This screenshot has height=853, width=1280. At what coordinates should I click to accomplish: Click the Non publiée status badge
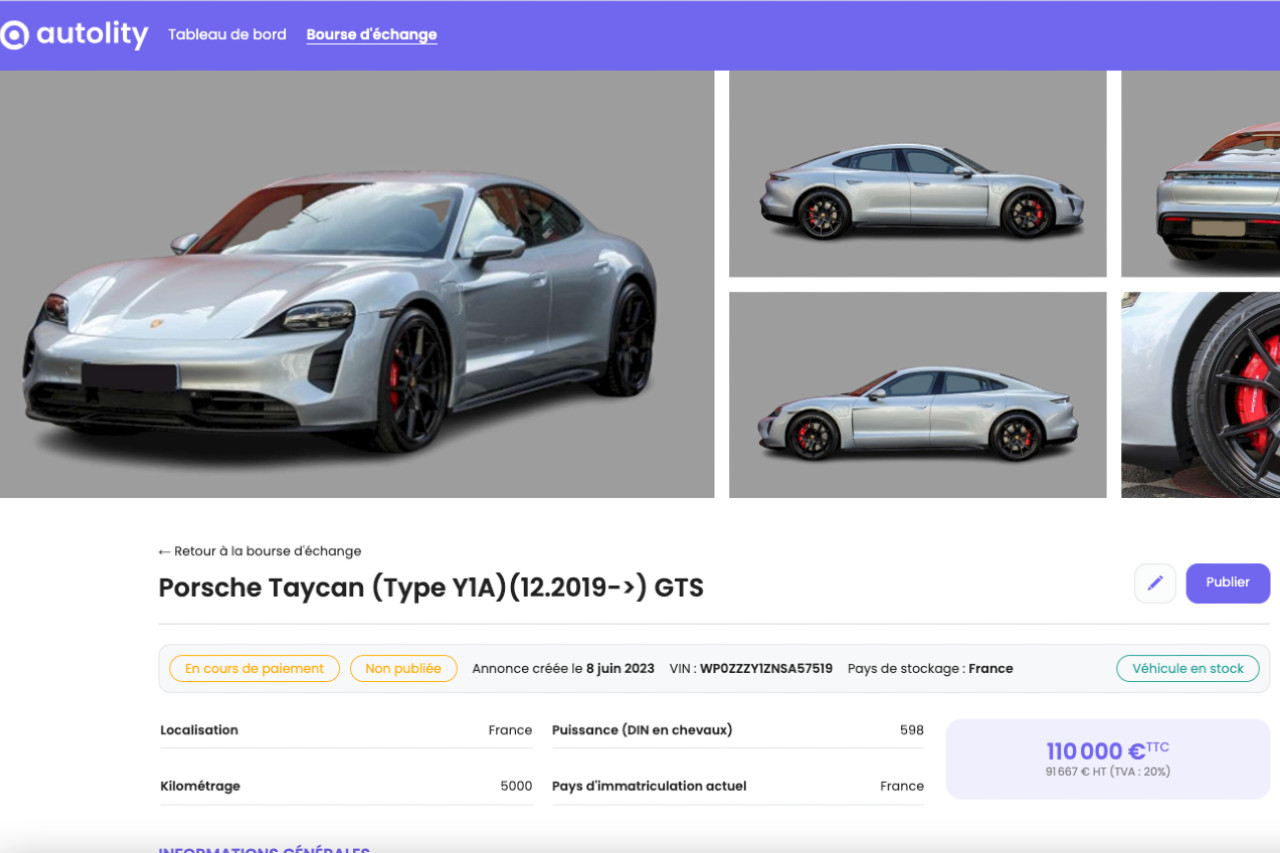403,669
